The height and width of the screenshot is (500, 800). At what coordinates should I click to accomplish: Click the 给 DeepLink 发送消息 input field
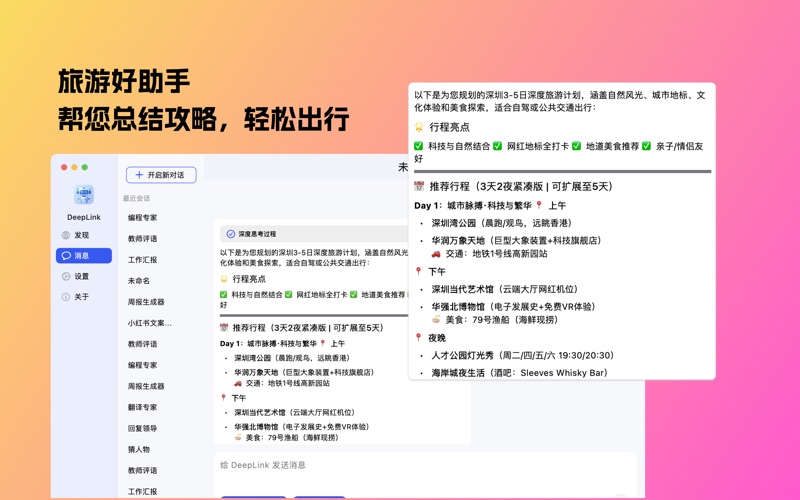424,472
